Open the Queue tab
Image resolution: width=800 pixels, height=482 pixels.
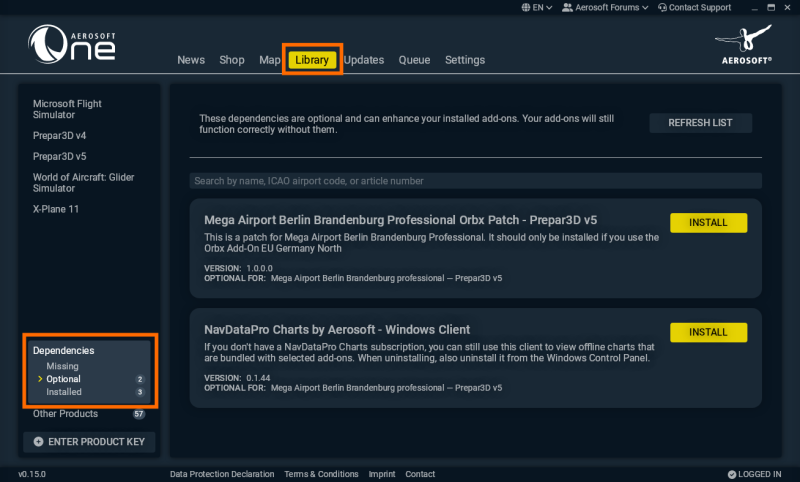point(414,60)
